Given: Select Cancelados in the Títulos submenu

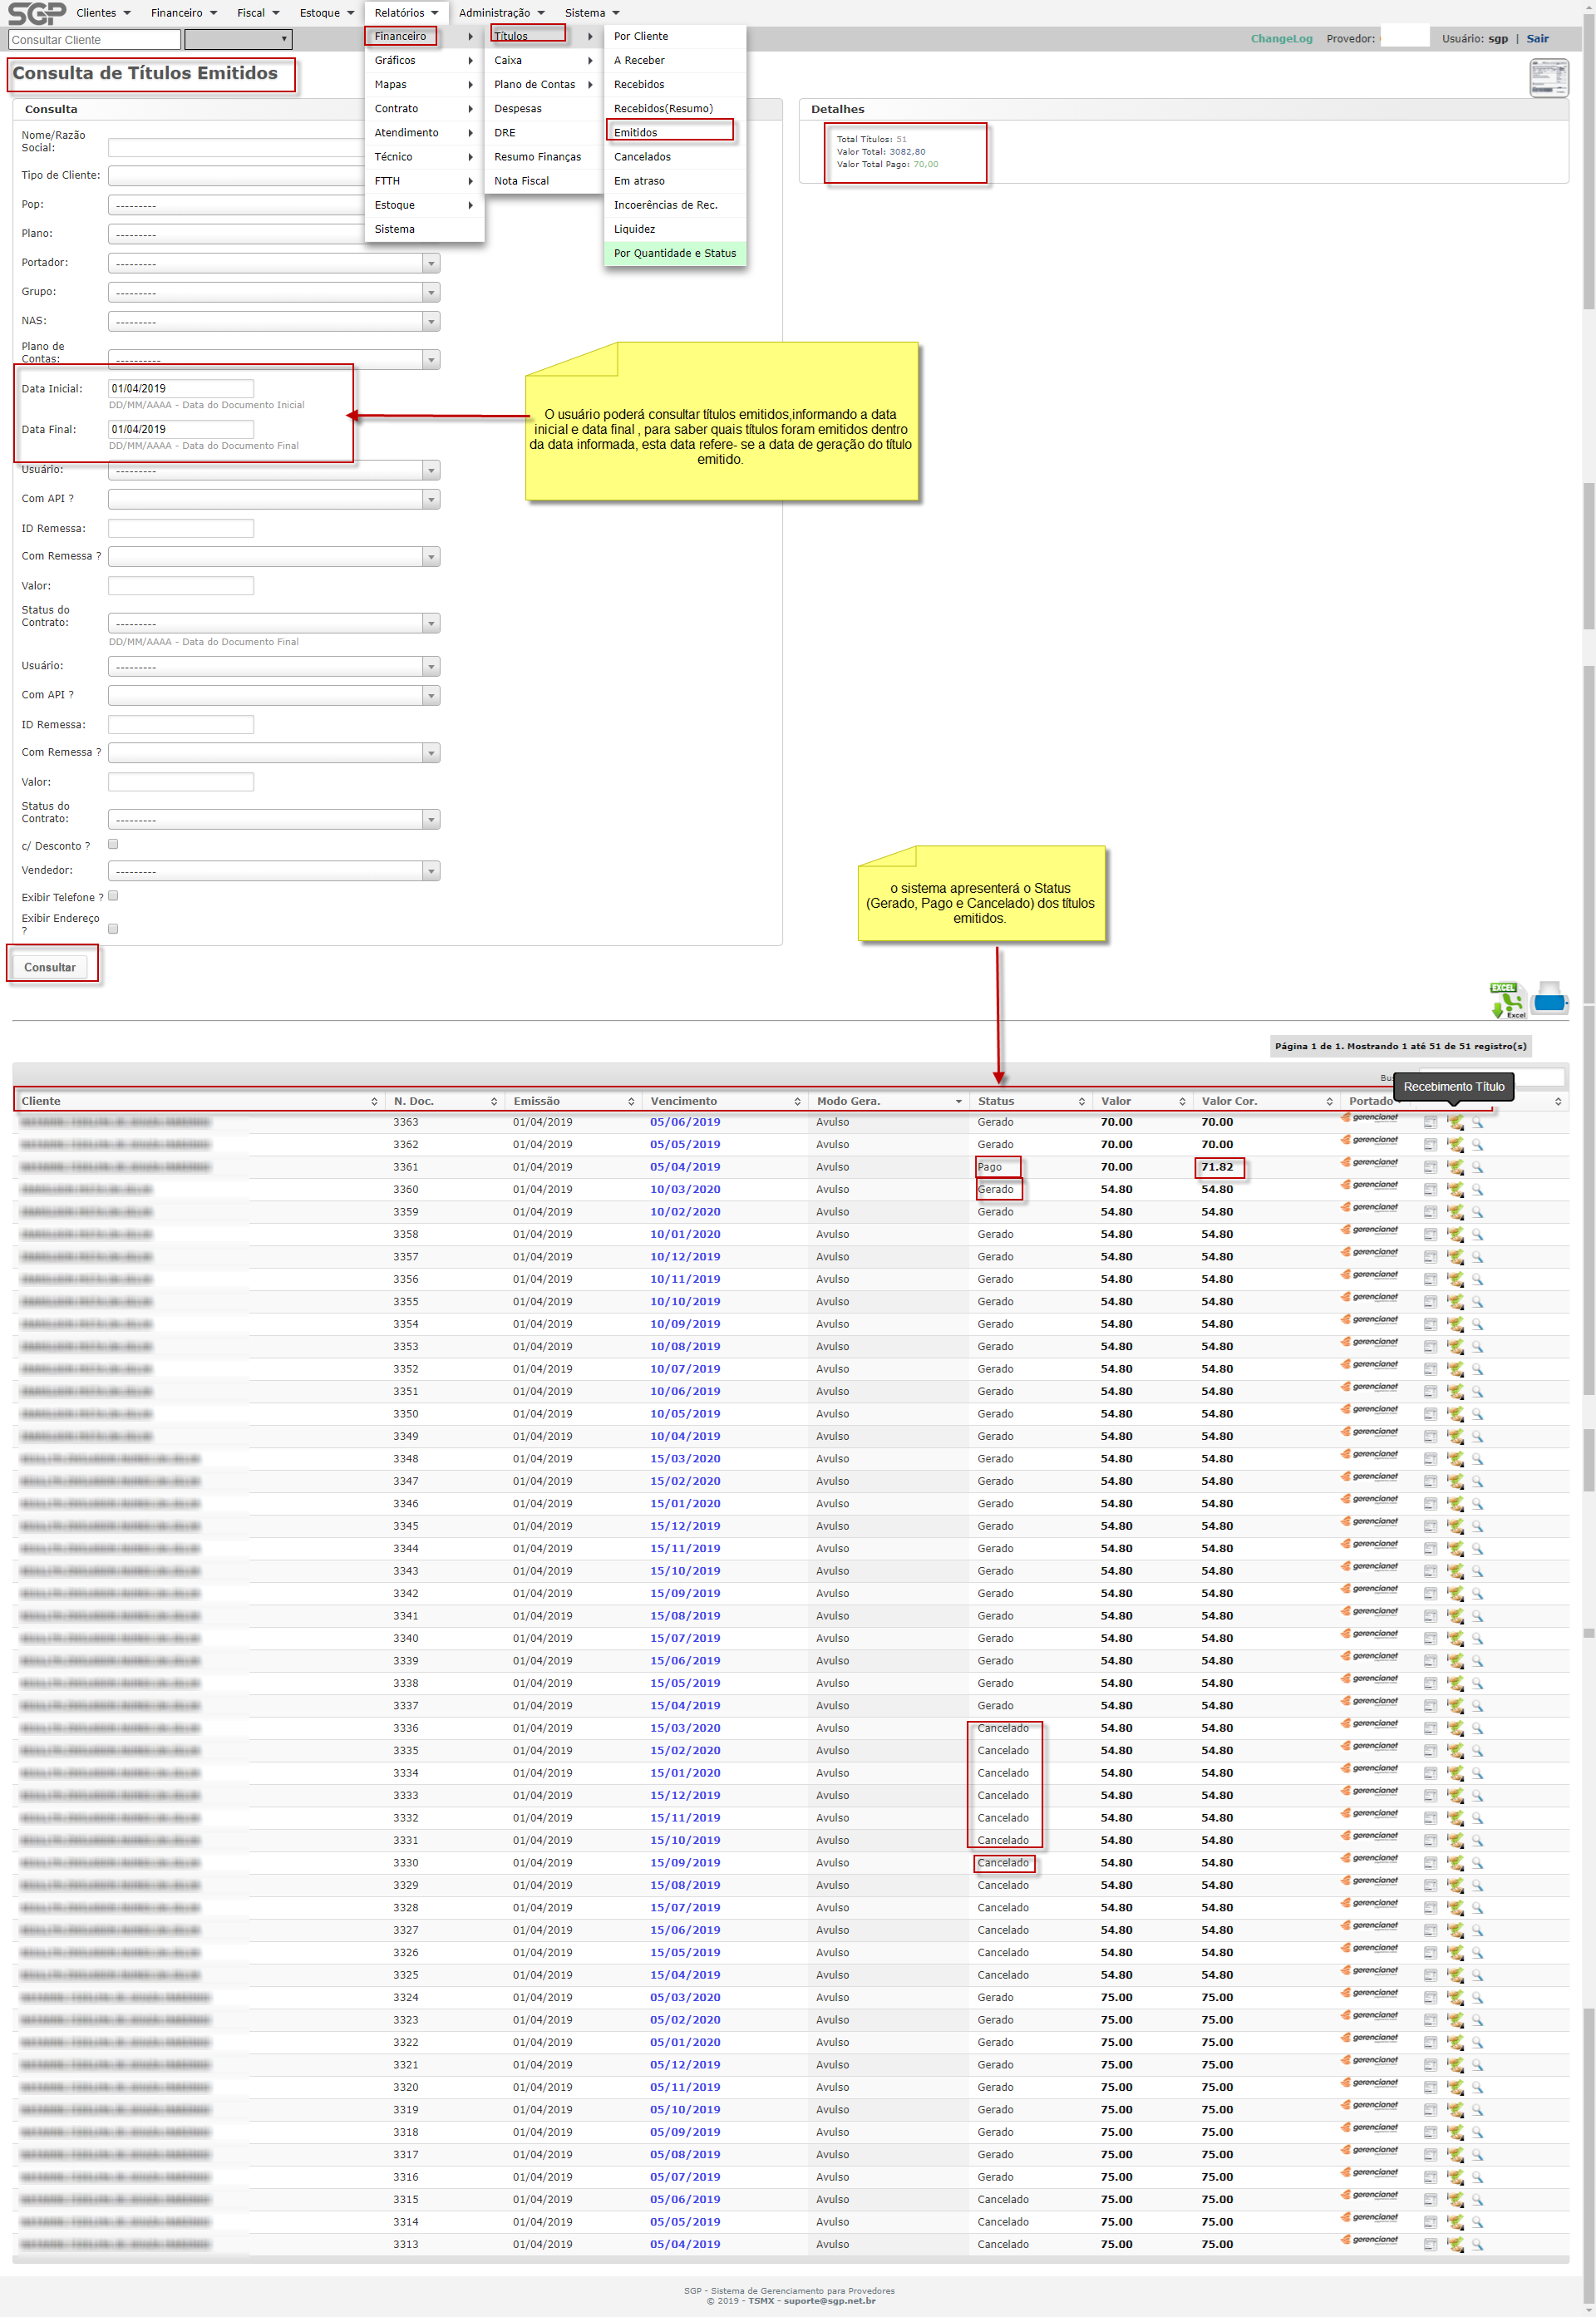Looking at the screenshot, I should tap(642, 157).
